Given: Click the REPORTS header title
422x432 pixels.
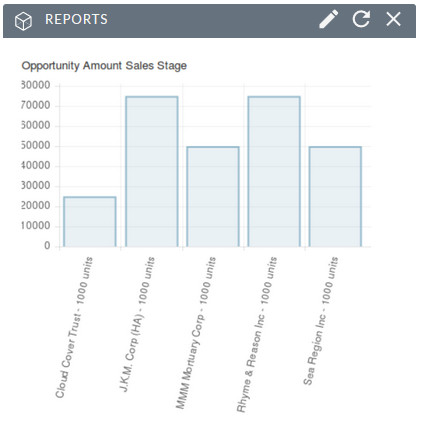Looking at the screenshot, I should tap(76, 19).
